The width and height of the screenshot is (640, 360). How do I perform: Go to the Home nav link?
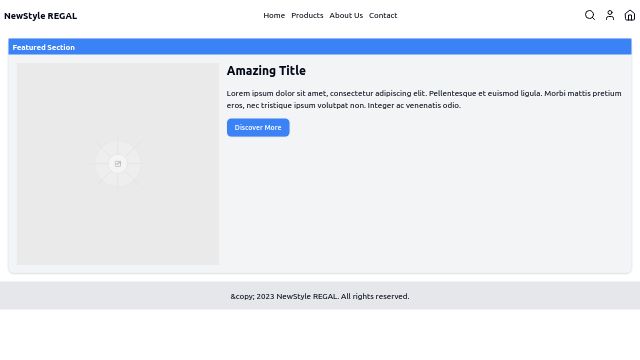pos(274,16)
